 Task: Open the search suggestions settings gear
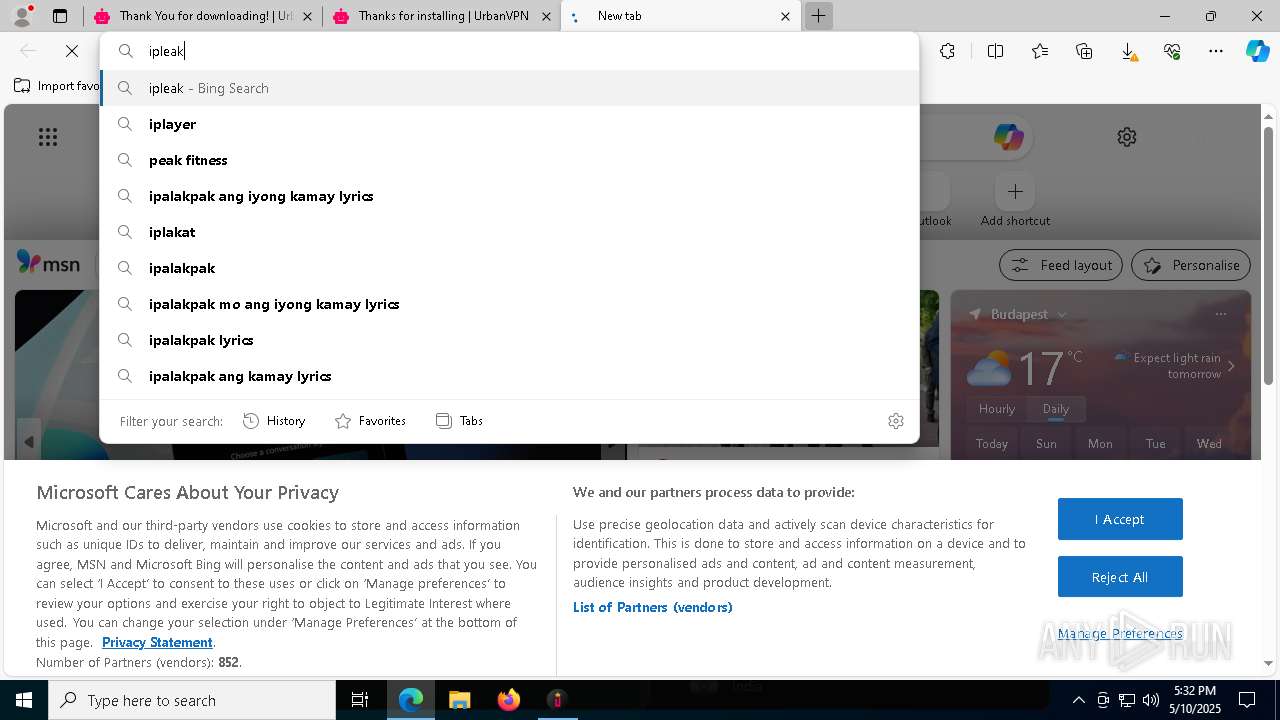pos(896,421)
